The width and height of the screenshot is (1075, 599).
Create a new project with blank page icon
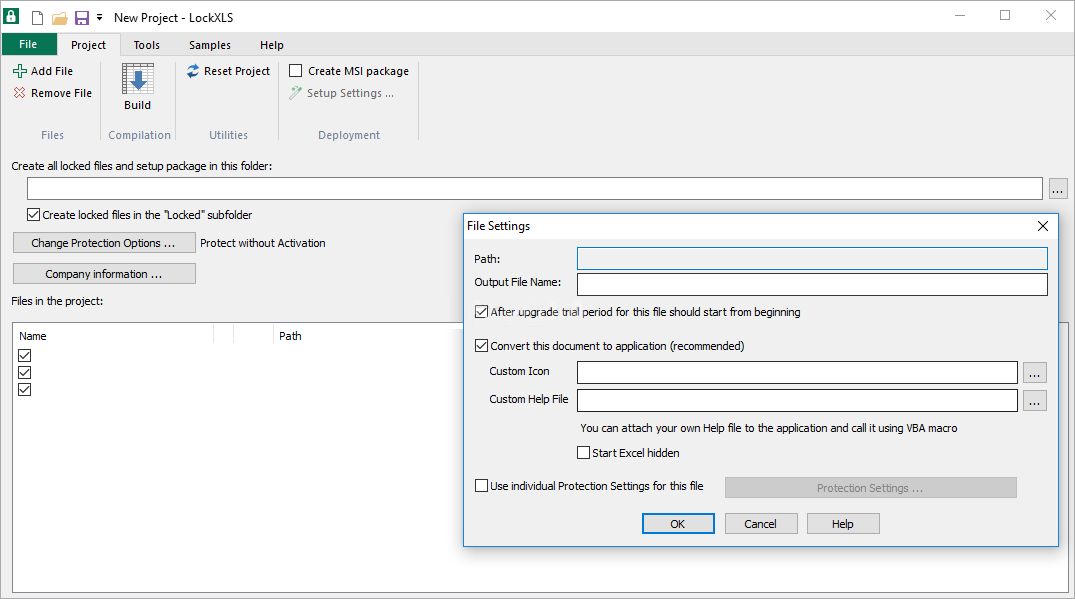click(38, 17)
